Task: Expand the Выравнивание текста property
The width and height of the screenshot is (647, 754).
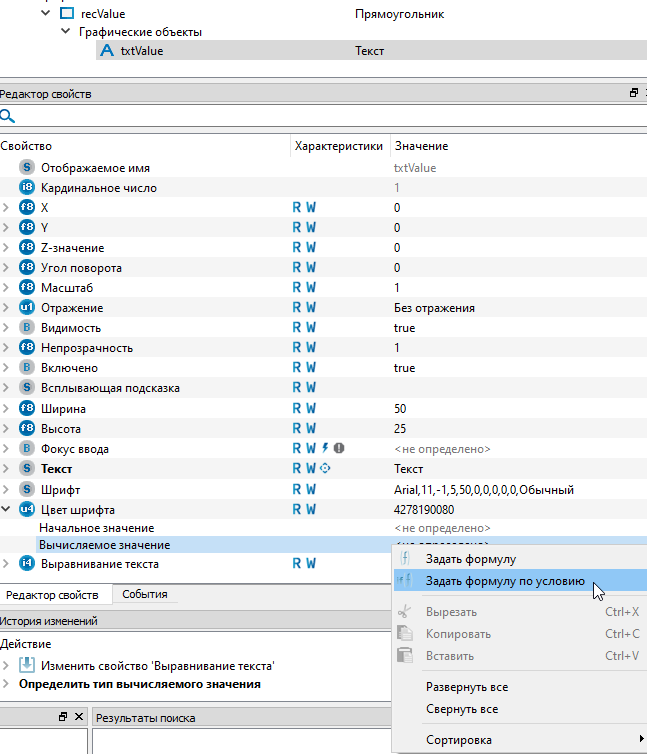Action: pyautogui.click(x=7, y=564)
